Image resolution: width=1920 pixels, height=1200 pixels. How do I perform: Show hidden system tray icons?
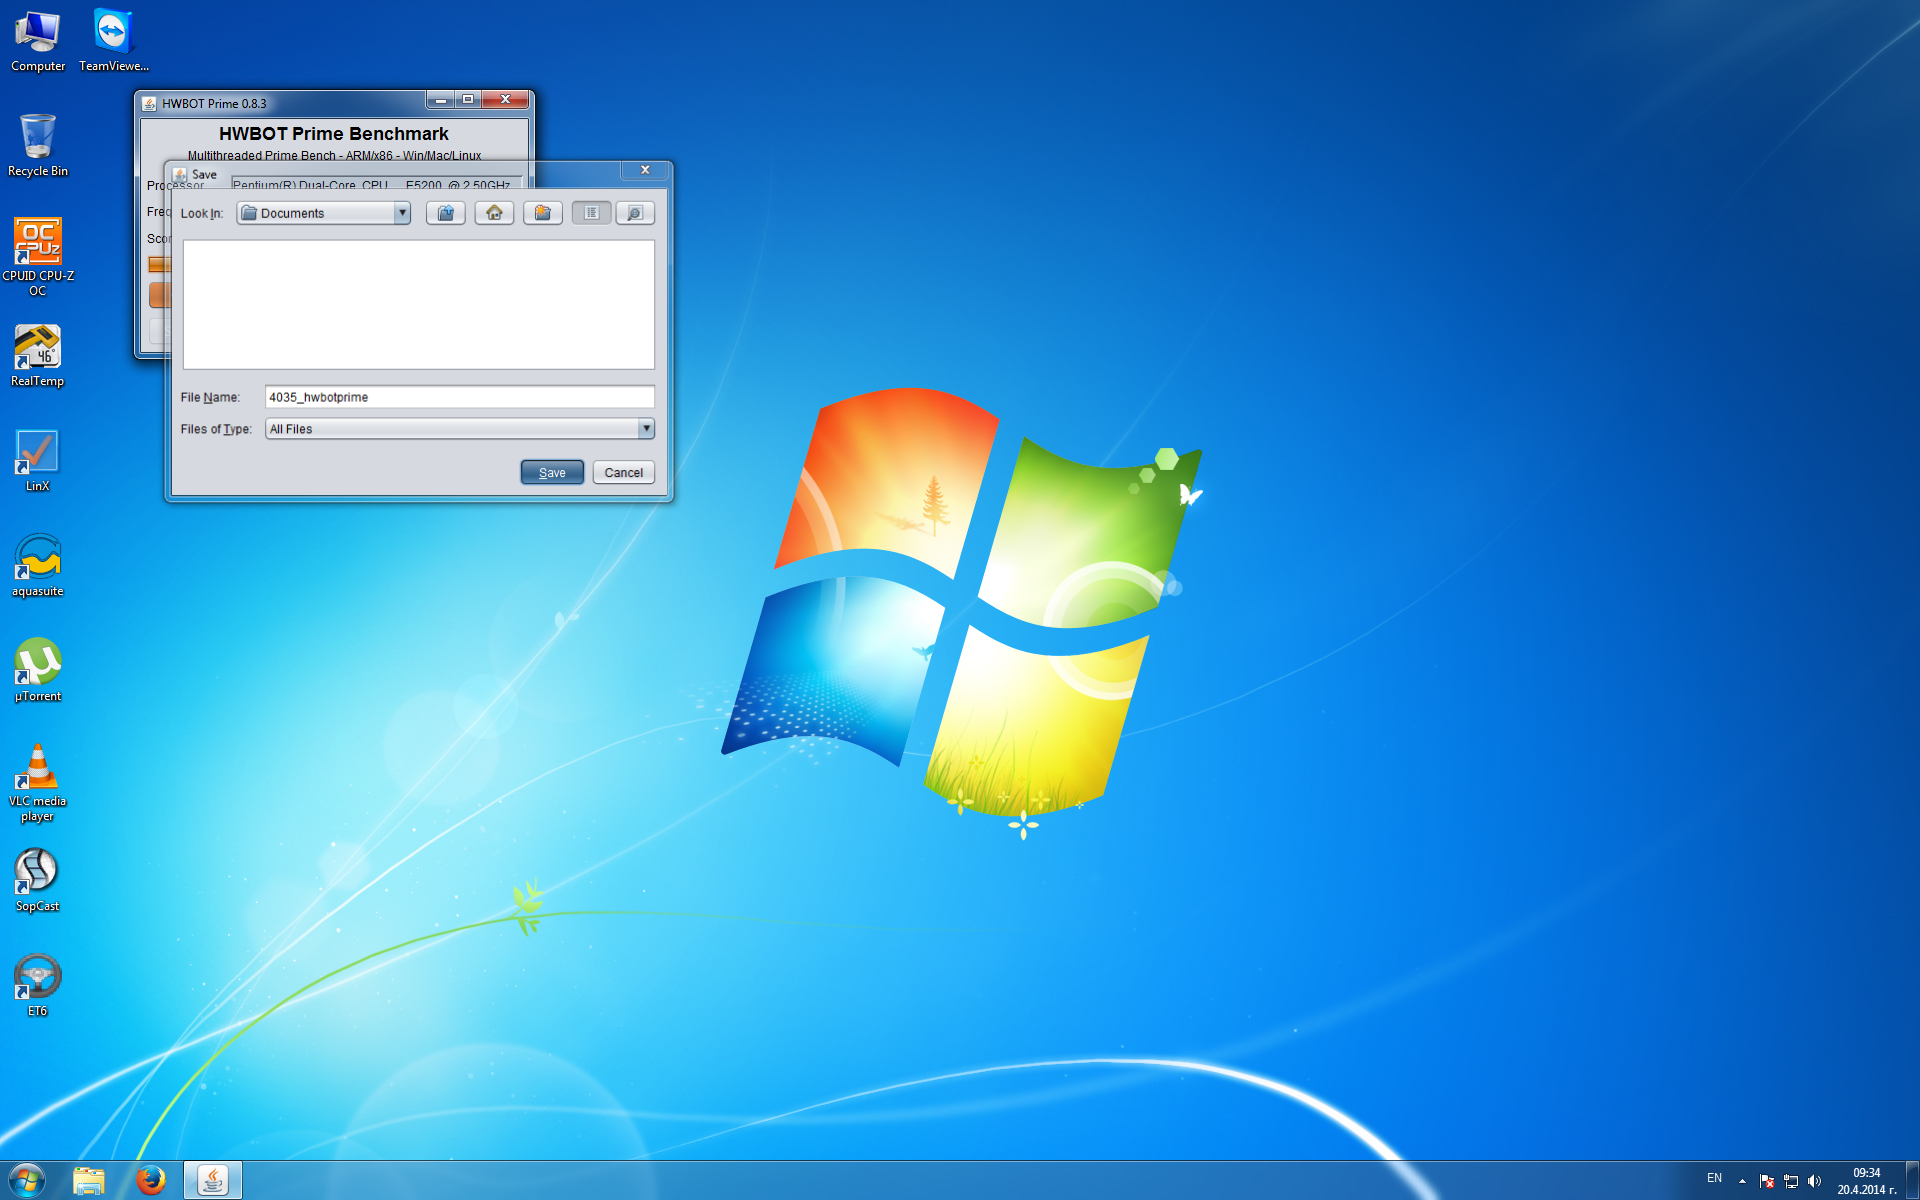click(x=1742, y=1181)
